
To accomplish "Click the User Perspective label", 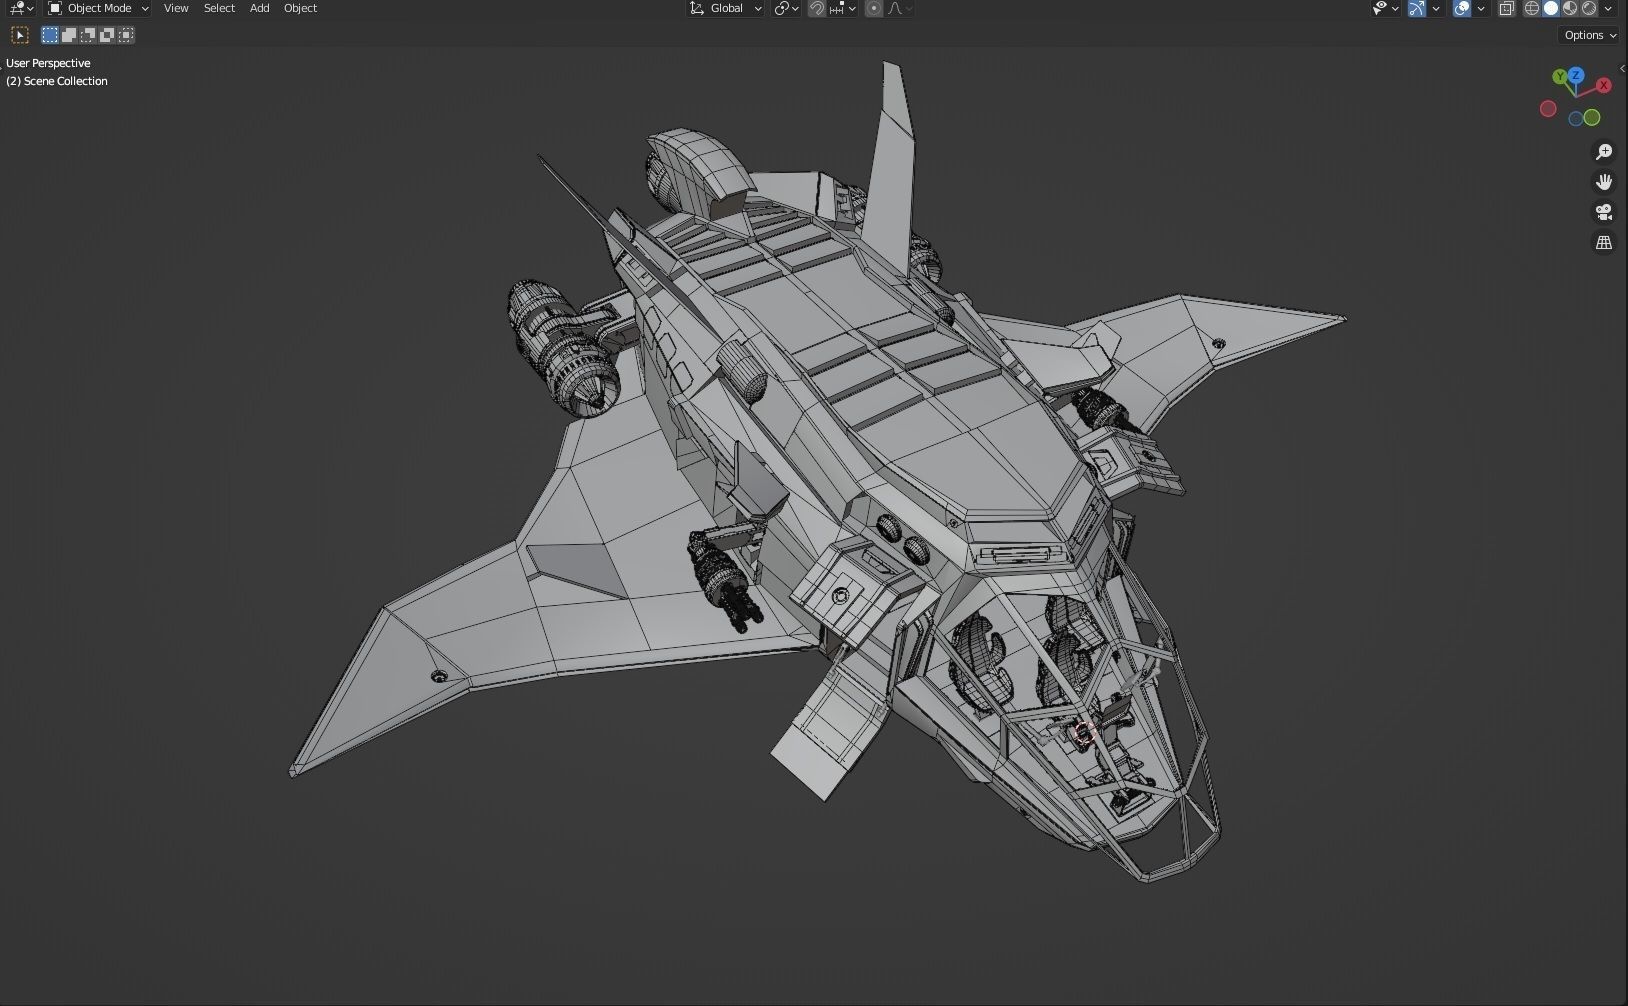I will [x=48, y=63].
